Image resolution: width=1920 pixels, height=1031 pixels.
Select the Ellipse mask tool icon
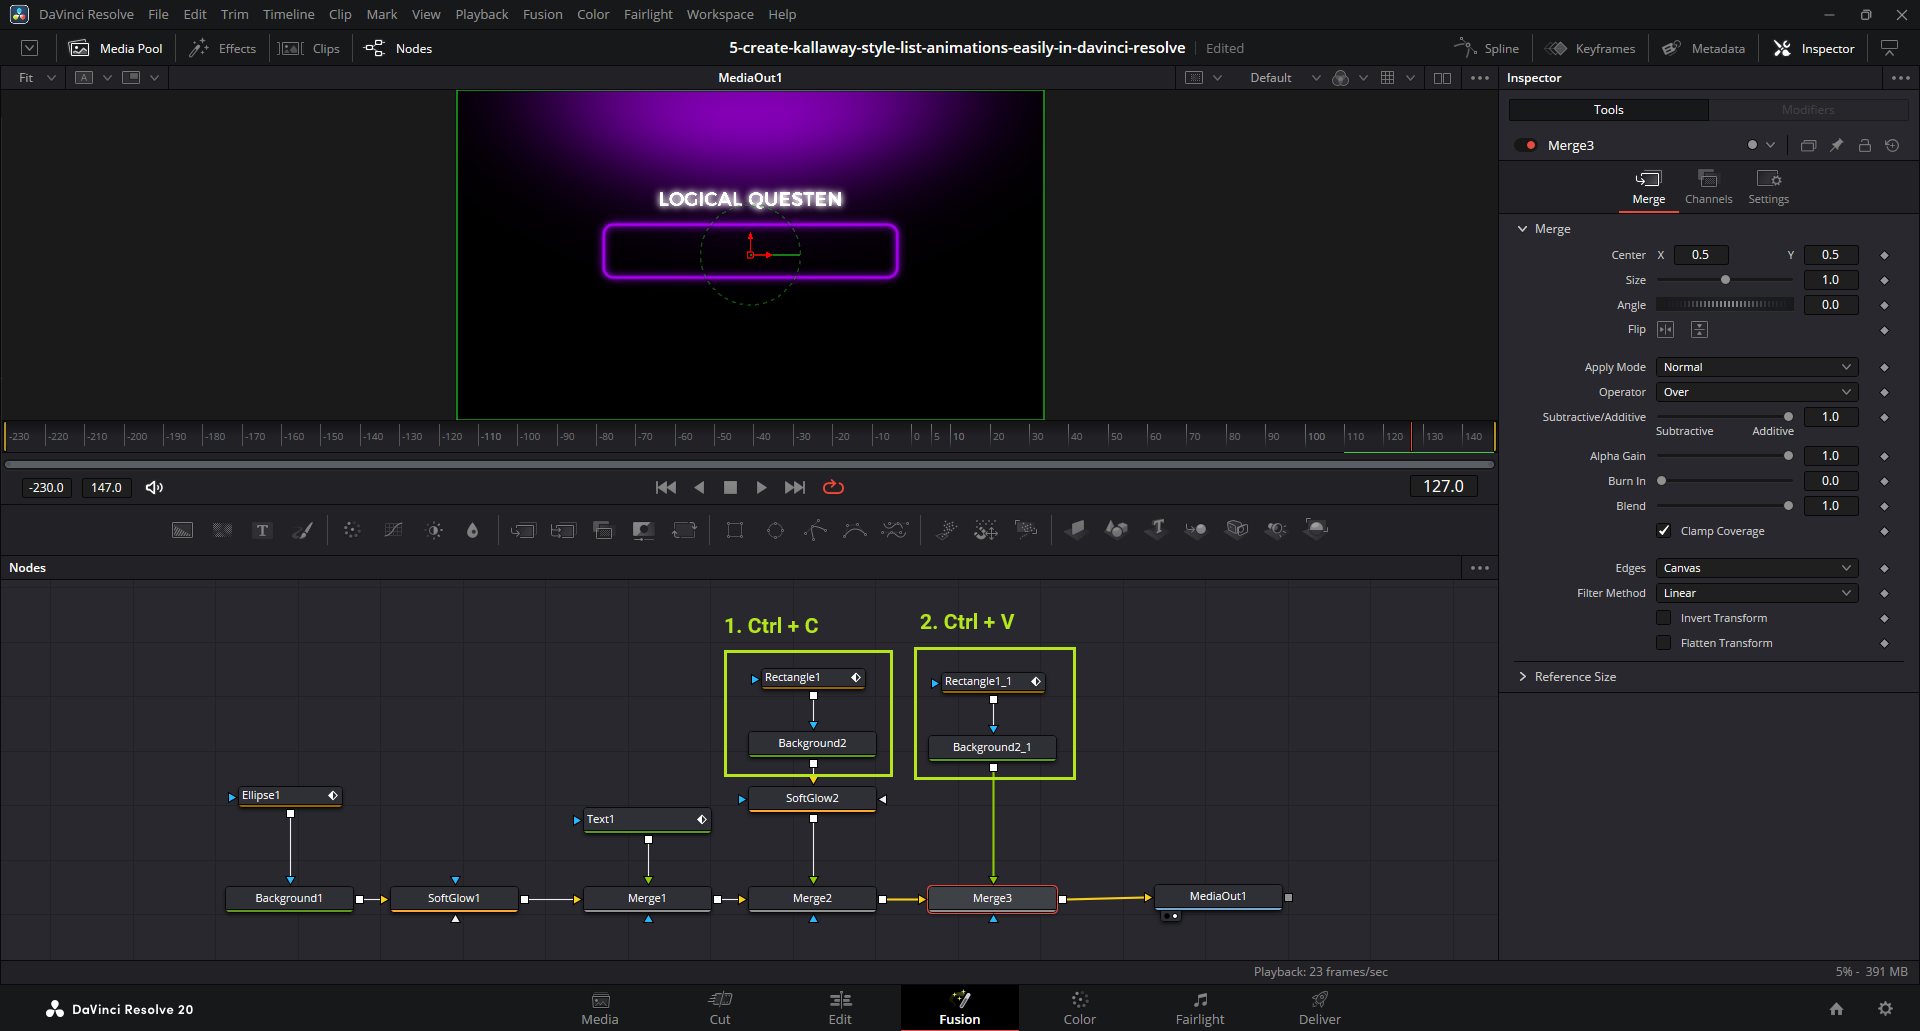click(x=775, y=530)
